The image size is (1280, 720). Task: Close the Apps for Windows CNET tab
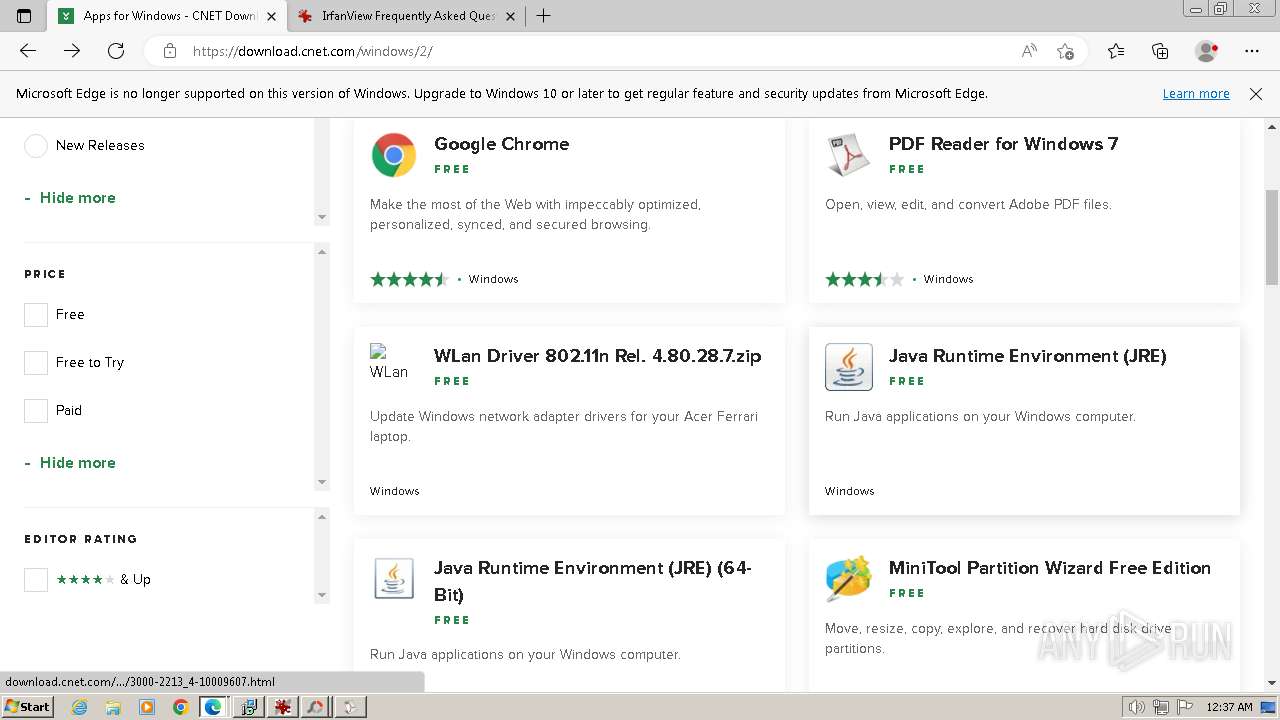pyautogui.click(x=271, y=16)
